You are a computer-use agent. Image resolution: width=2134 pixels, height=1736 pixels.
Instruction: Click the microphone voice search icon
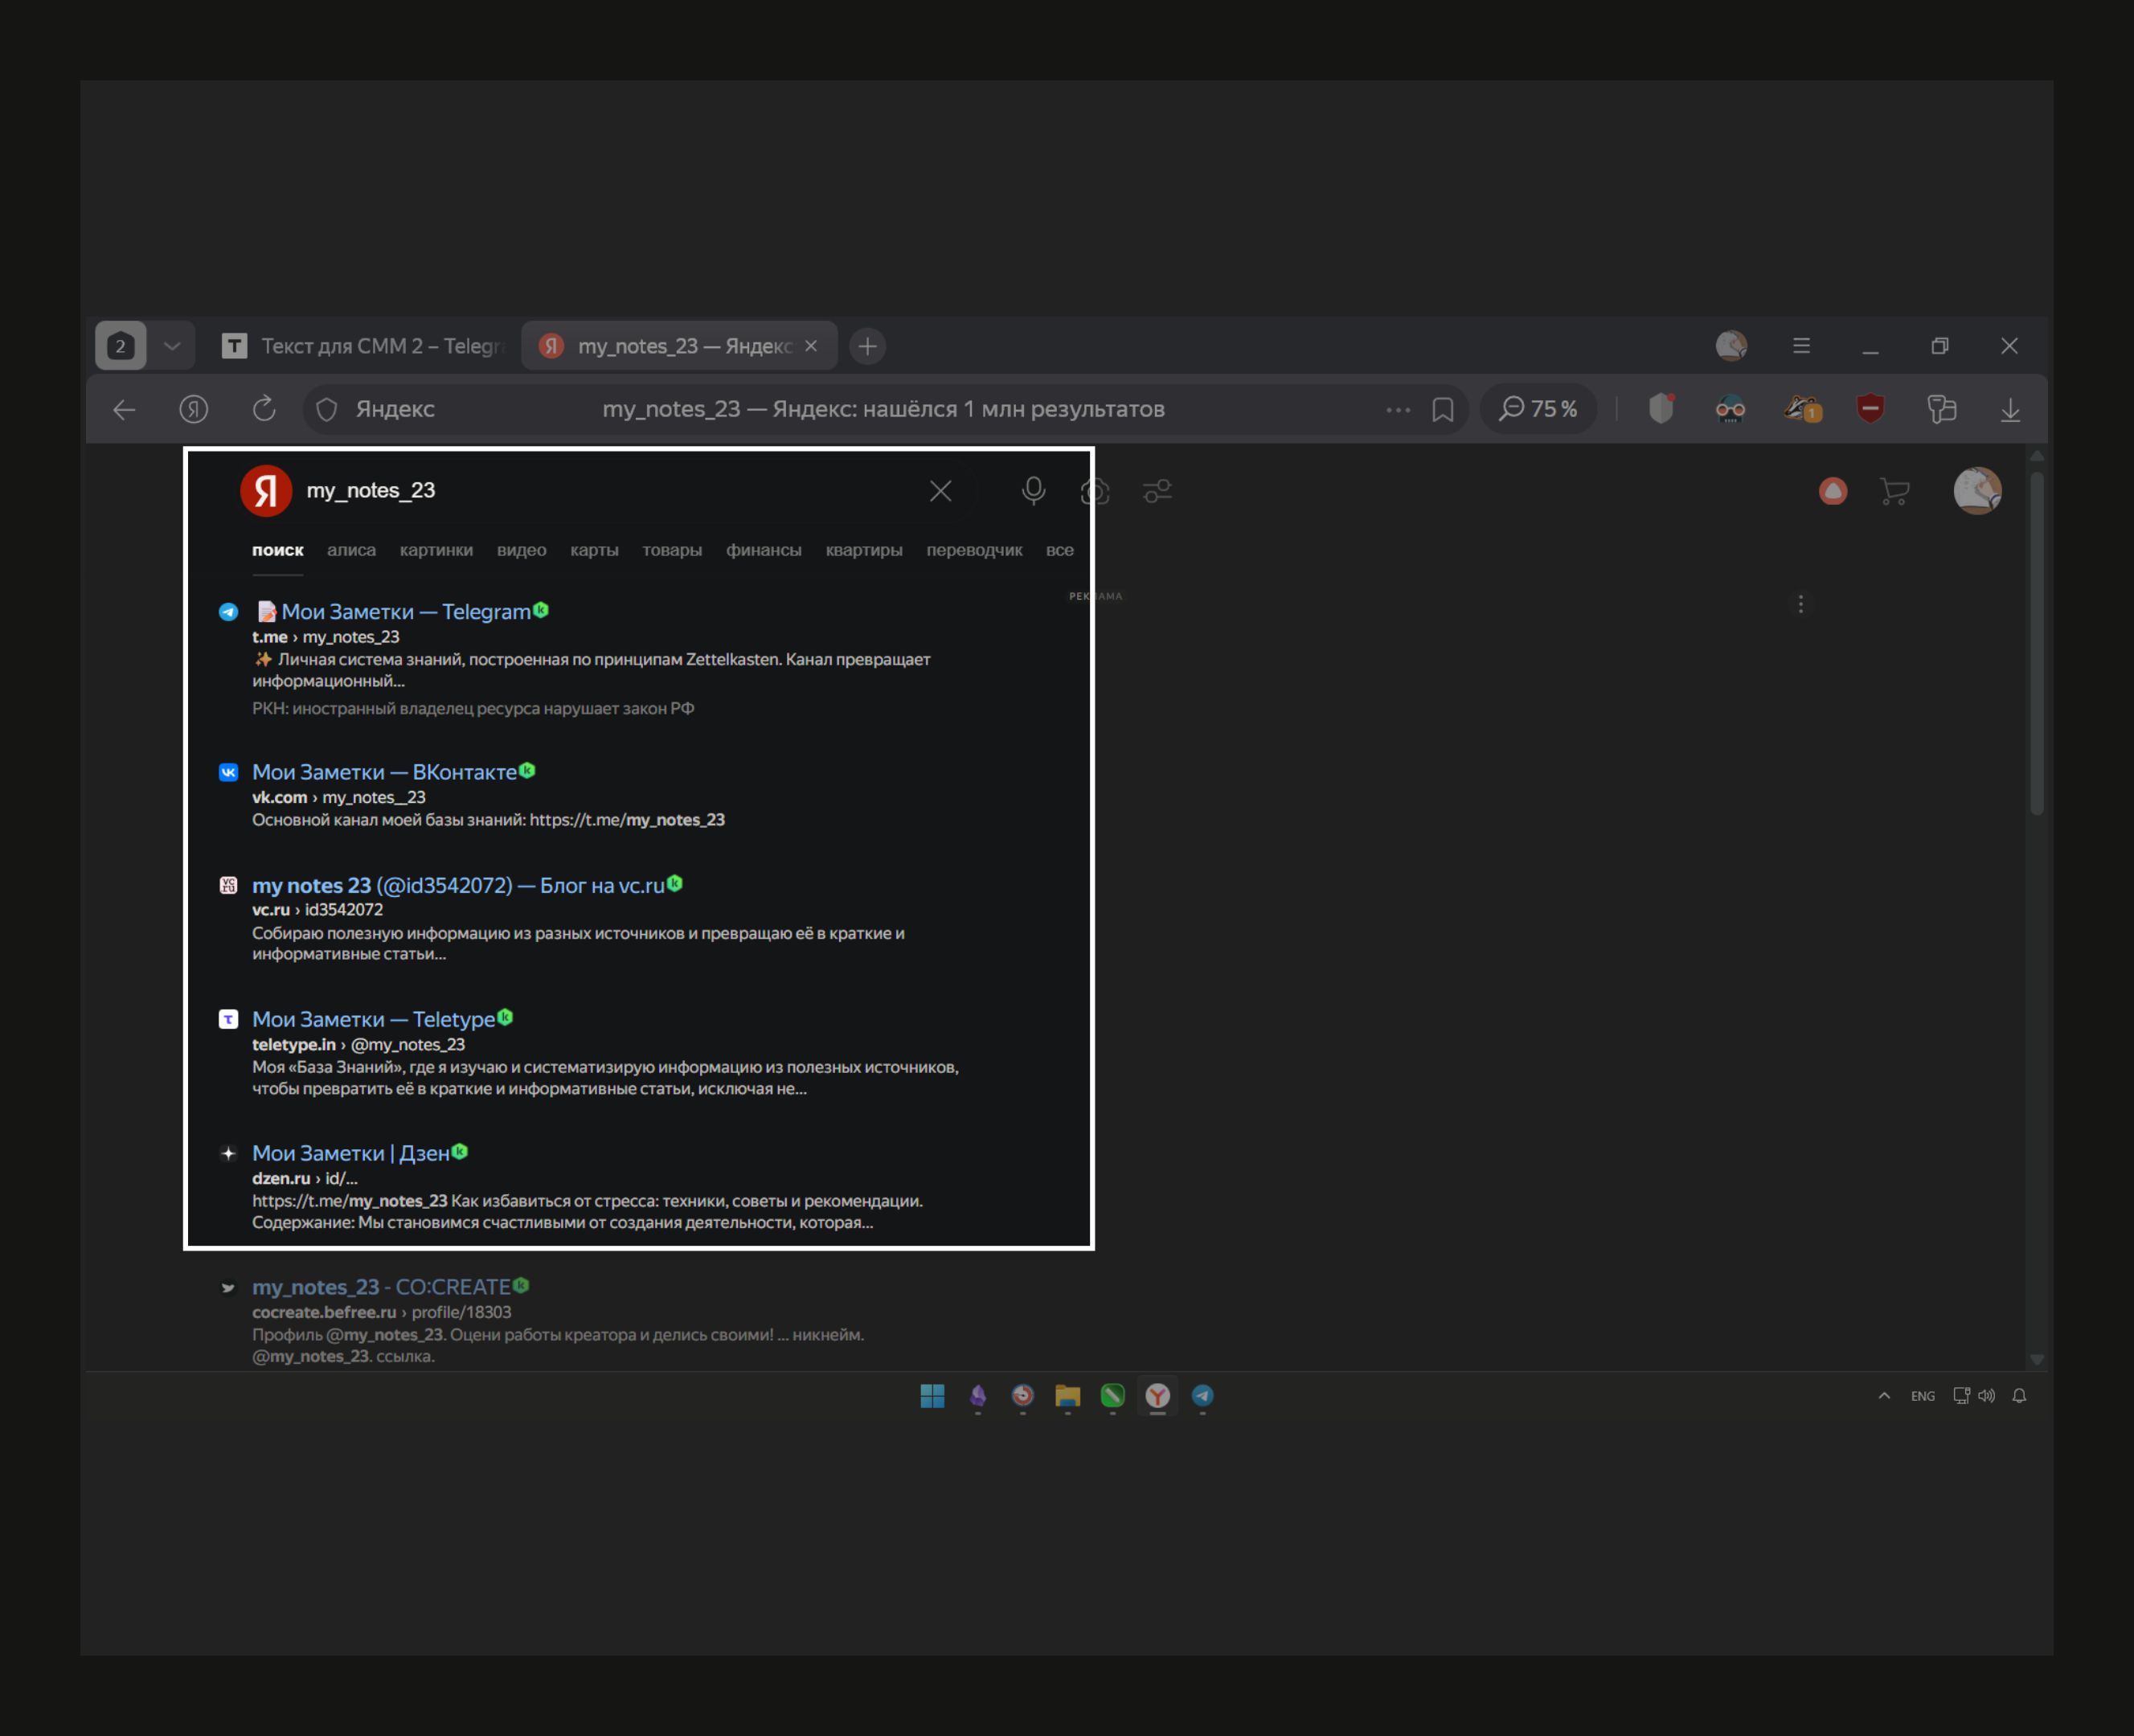click(1033, 490)
